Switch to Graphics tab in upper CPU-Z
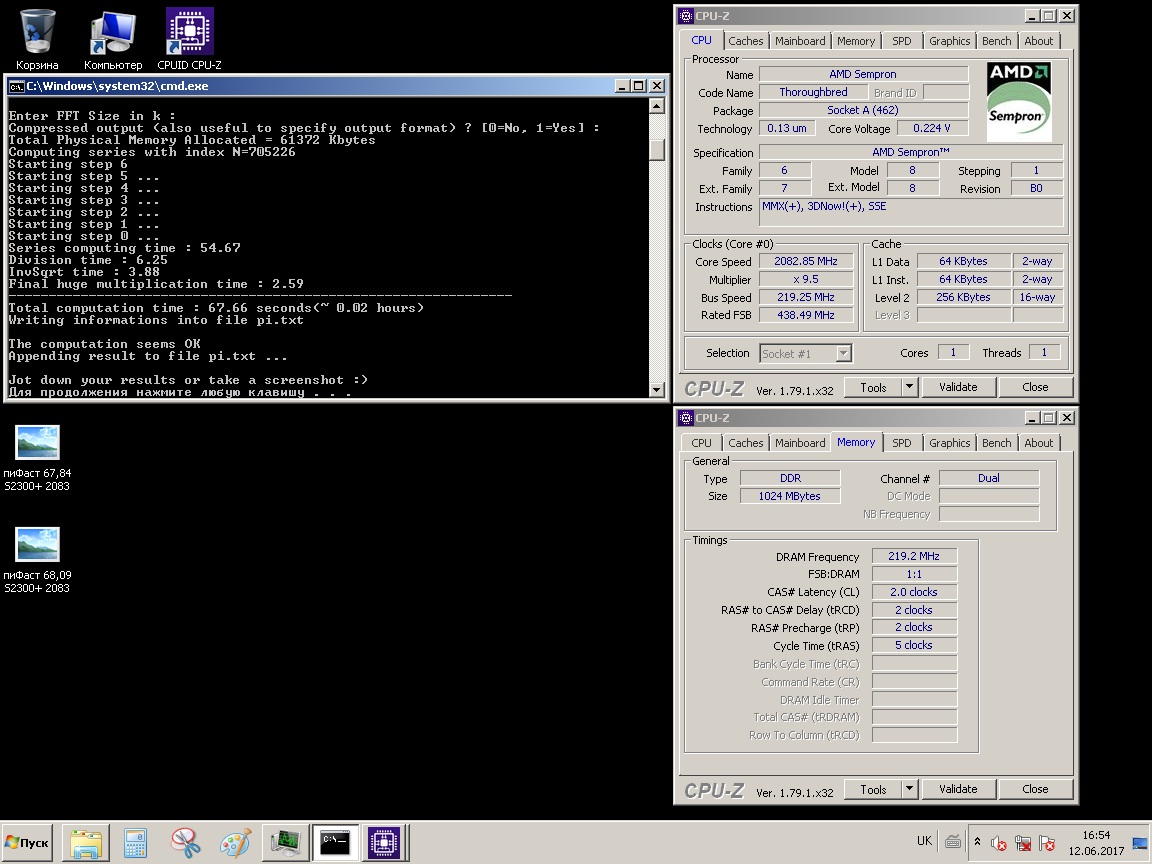The height and width of the screenshot is (864, 1152). [x=949, y=41]
